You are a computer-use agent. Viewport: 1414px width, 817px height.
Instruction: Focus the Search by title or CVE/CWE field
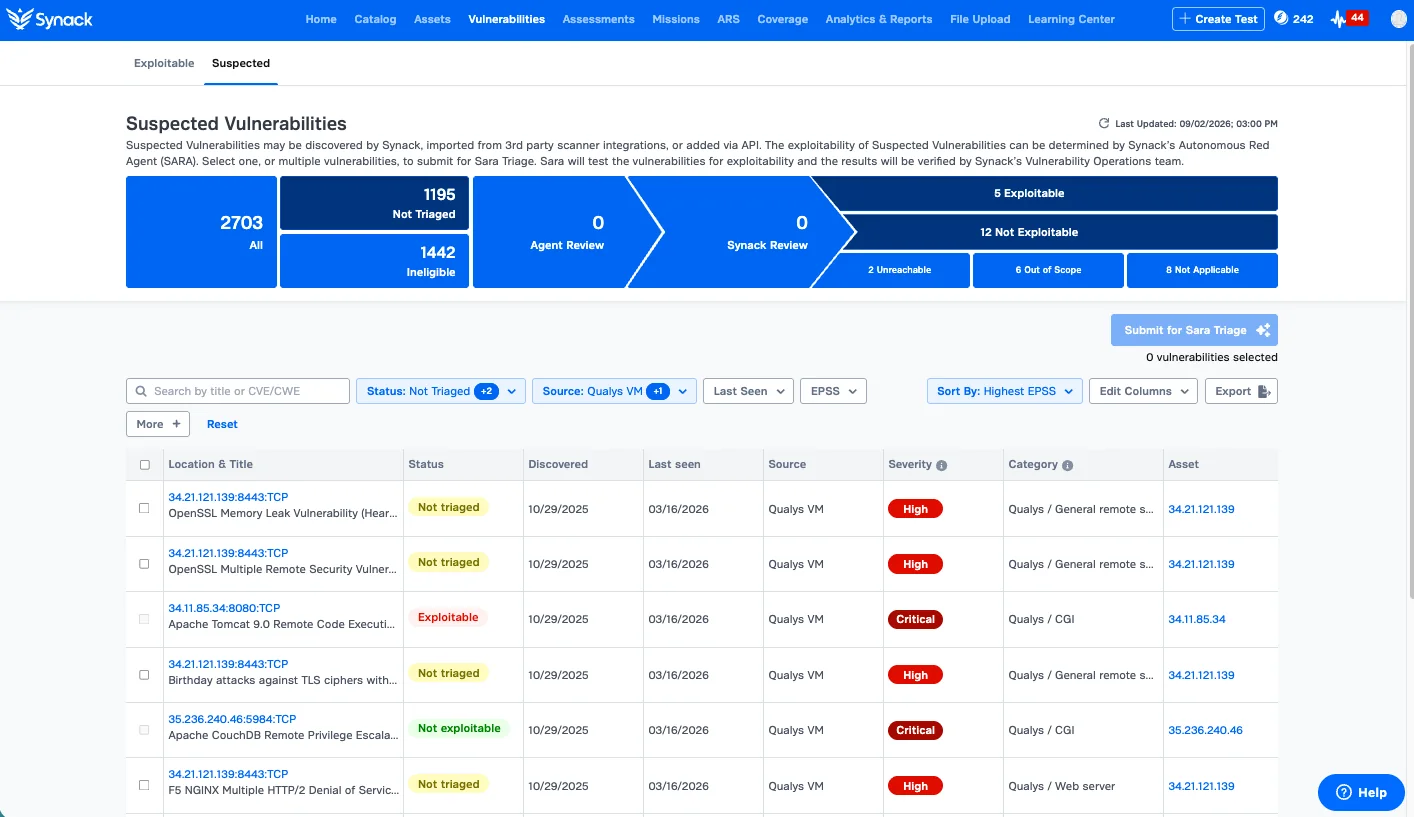[238, 391]
